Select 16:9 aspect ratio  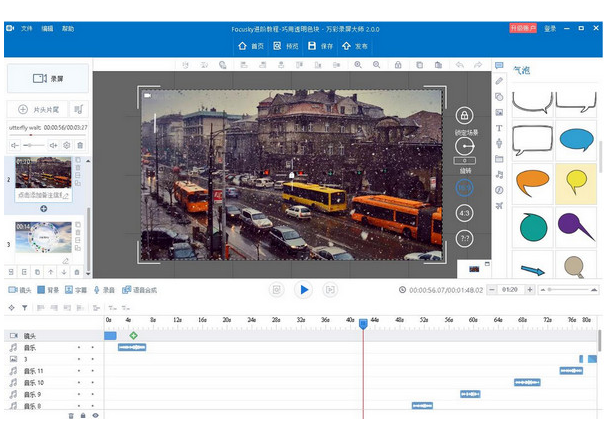(x=464, y=188)
